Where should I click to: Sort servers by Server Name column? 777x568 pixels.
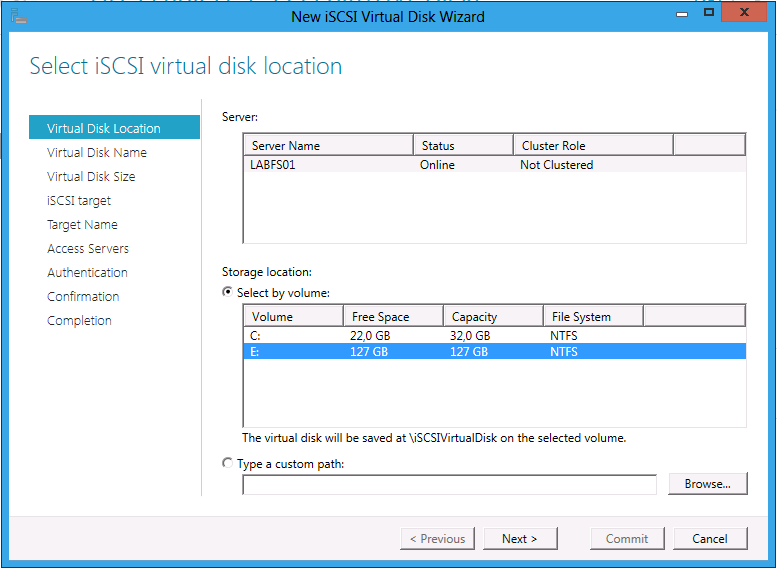click(329, 146)
